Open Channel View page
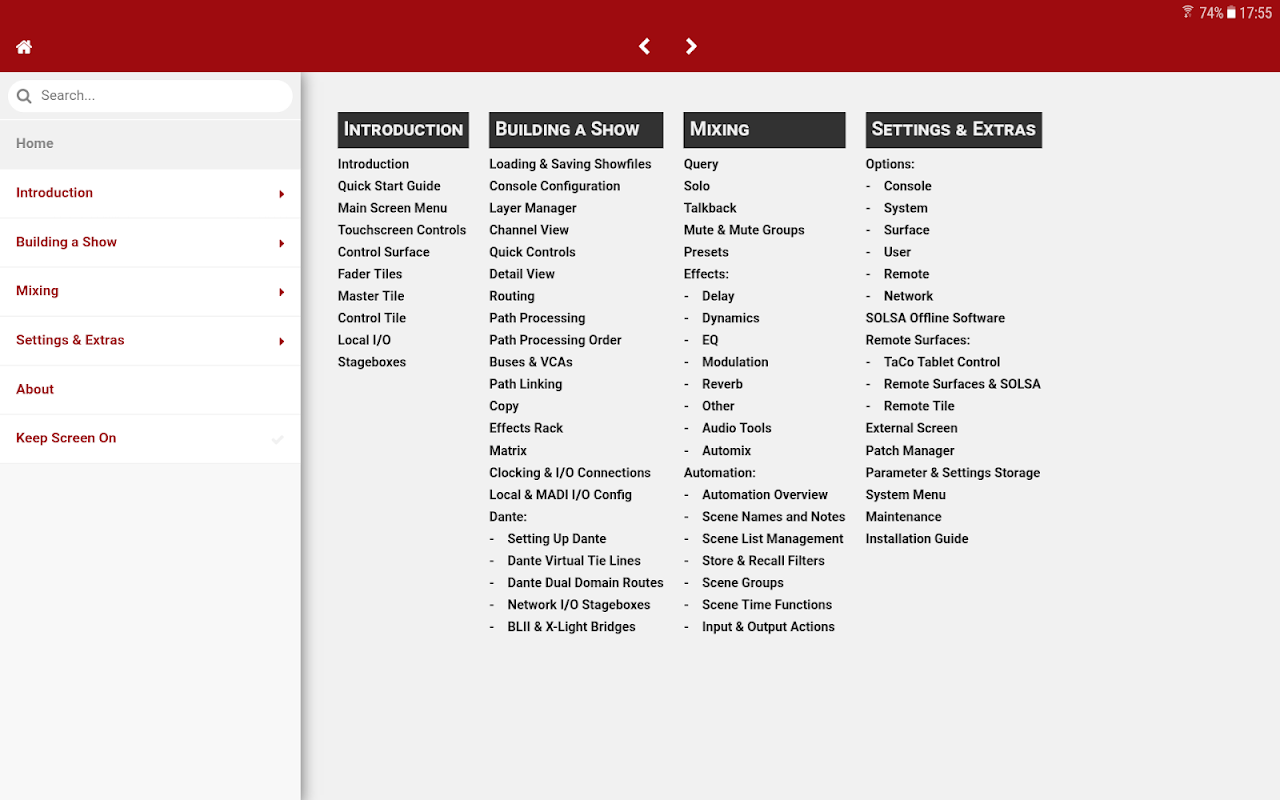The height and width of the screenshot is (800, 1280). pos(529,230)
